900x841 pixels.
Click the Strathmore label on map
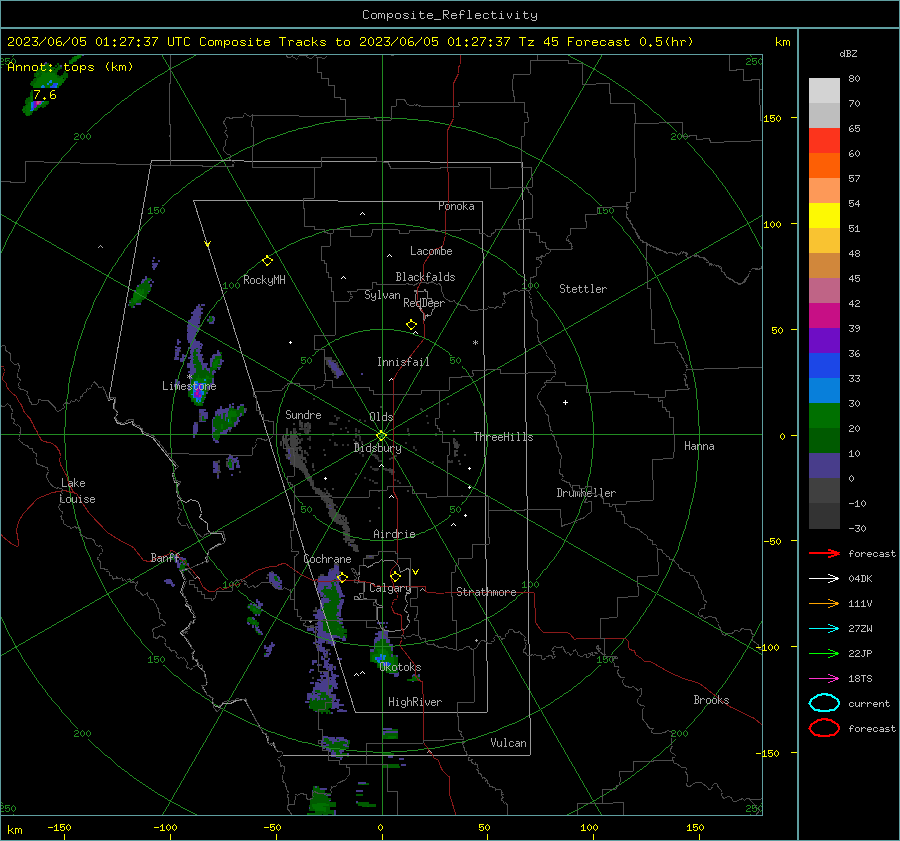(x=486, y=592)
